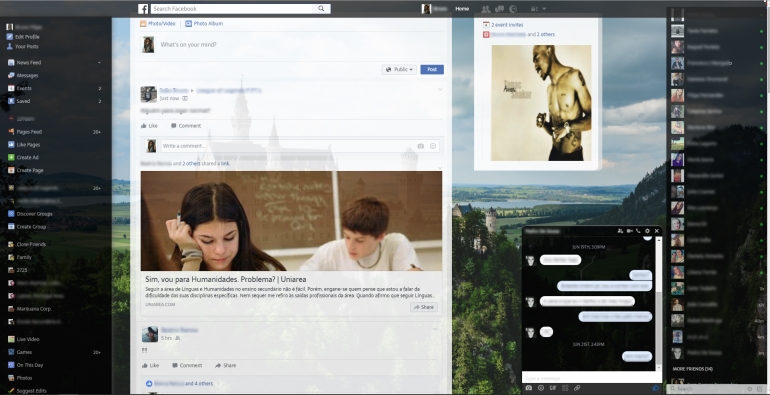Click the search magnifier button
Image resolution: width=770 pixels, height=395 pixels.
click(321, 9)
